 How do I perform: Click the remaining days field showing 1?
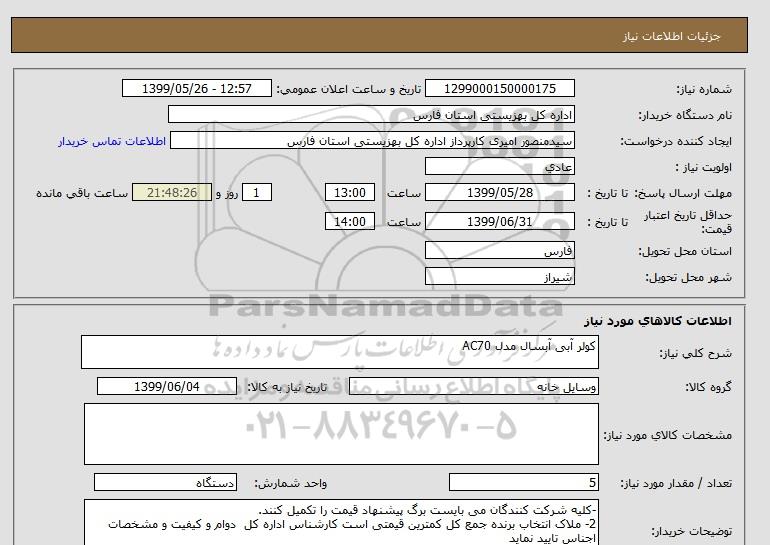(x=257, y=192)
